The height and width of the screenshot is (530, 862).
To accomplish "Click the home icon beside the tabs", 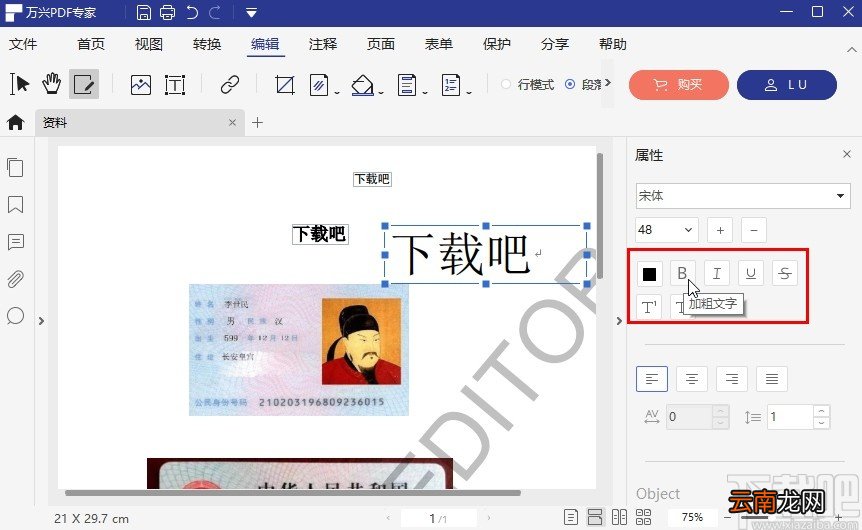I will 15,122.
